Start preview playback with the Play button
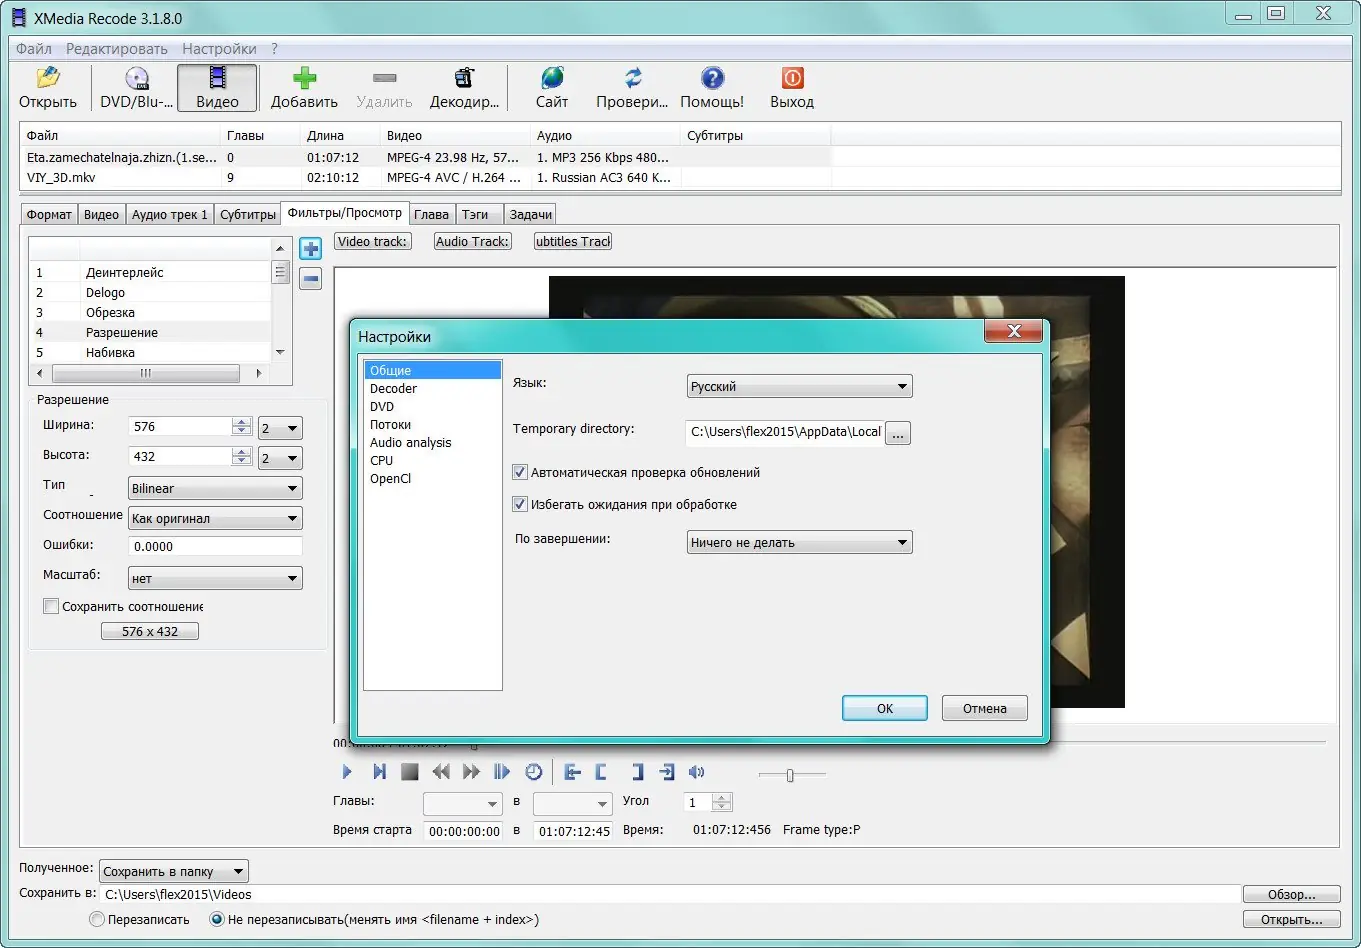Image resolution: width=1361 pixels, height=948 pixels. pyautogui.click(x=347, y=772)
